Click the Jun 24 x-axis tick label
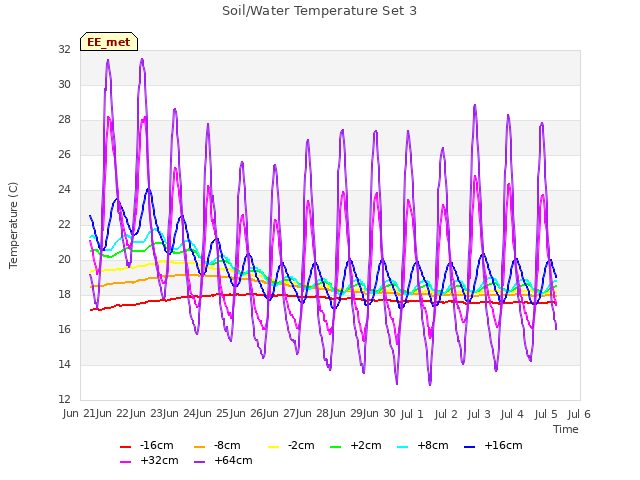The height and width of the screenshot is (480, 640). (x=180, y=414)
